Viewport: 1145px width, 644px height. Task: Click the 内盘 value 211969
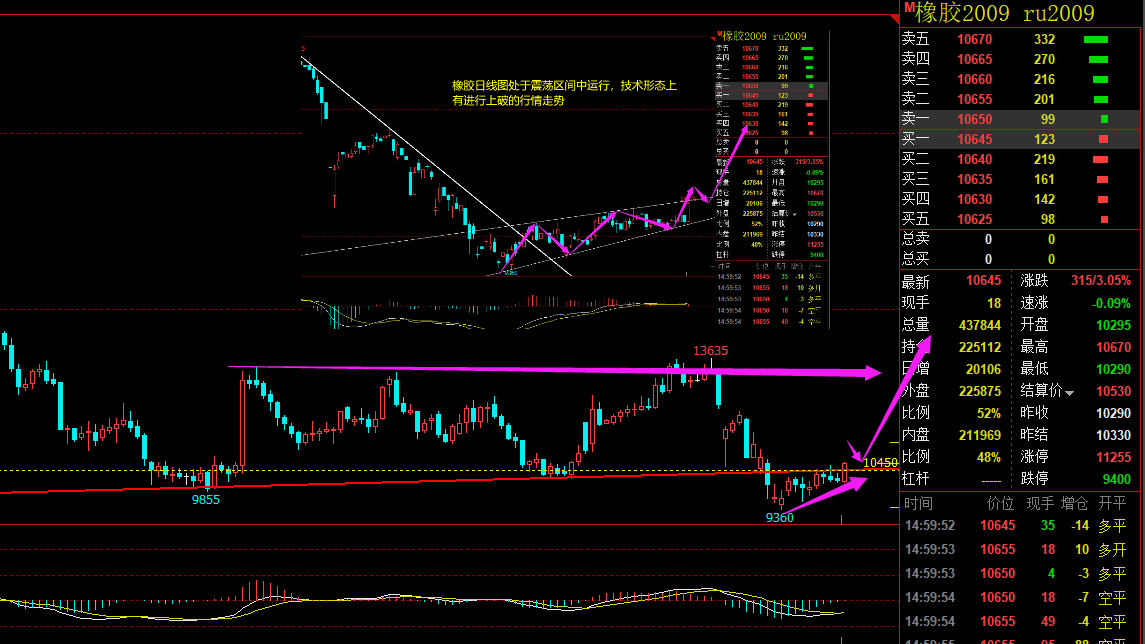pyautogui.click(x=979, y=435)
